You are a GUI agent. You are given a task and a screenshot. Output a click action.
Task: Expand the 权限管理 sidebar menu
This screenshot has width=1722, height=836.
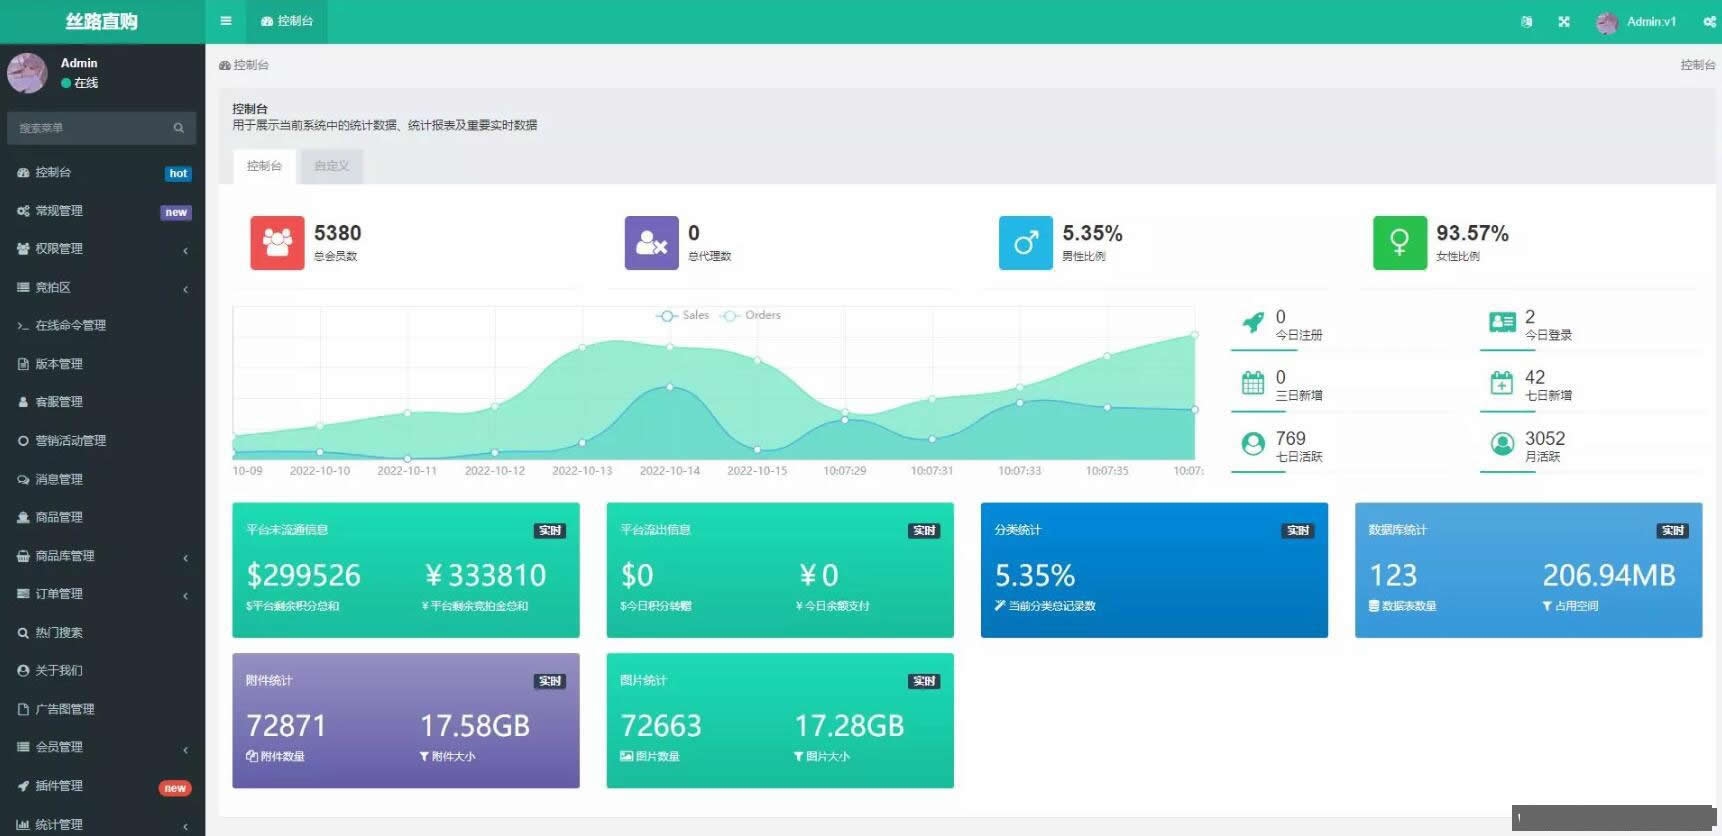(x=100, y=249)
